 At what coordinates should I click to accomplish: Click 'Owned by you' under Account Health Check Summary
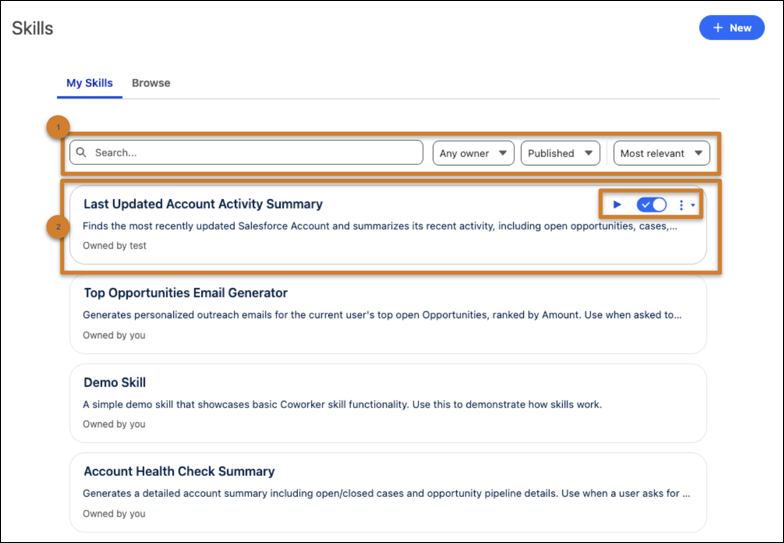(114, 514)
